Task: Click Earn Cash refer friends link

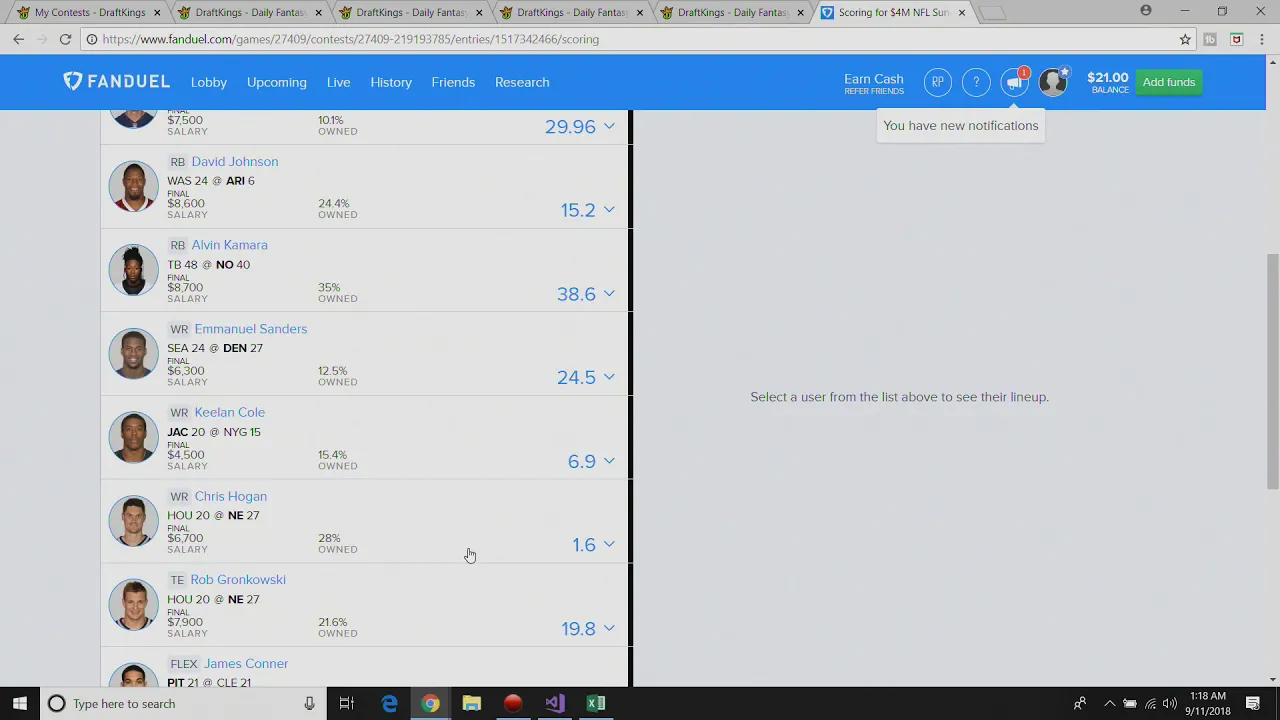Action: (x=873, y=84)
